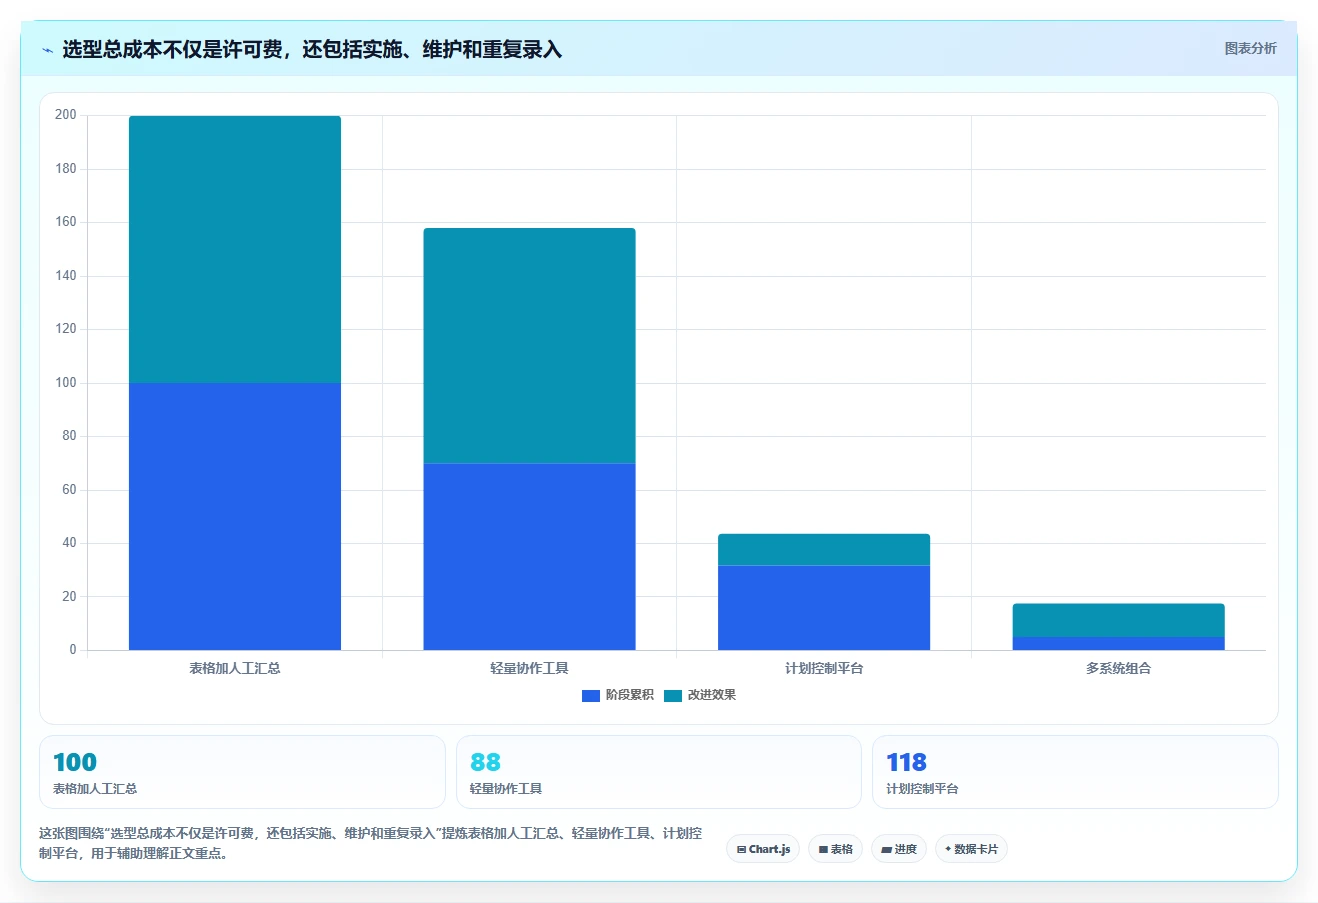Click the 表格 tag chip
Screen dimensions: 1318x903
pyautogui.click(x=835, y=849)
